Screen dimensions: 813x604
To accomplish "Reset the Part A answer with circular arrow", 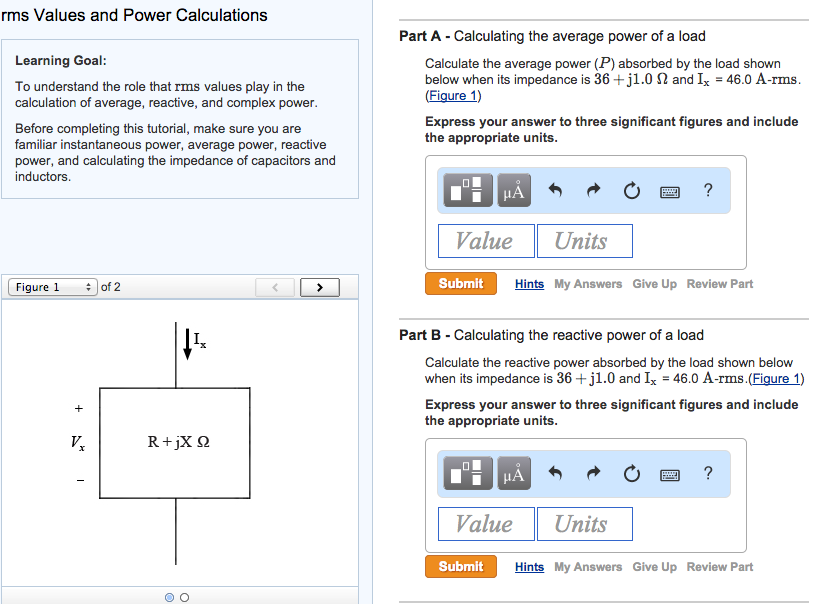I will point(631,190).
